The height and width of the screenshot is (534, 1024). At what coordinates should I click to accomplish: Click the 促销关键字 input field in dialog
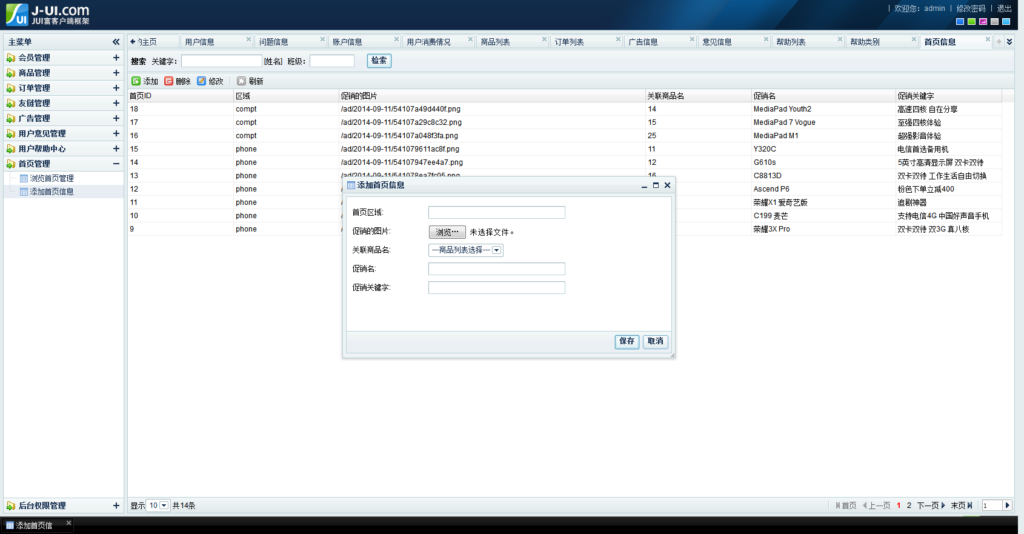click(496, 287)
